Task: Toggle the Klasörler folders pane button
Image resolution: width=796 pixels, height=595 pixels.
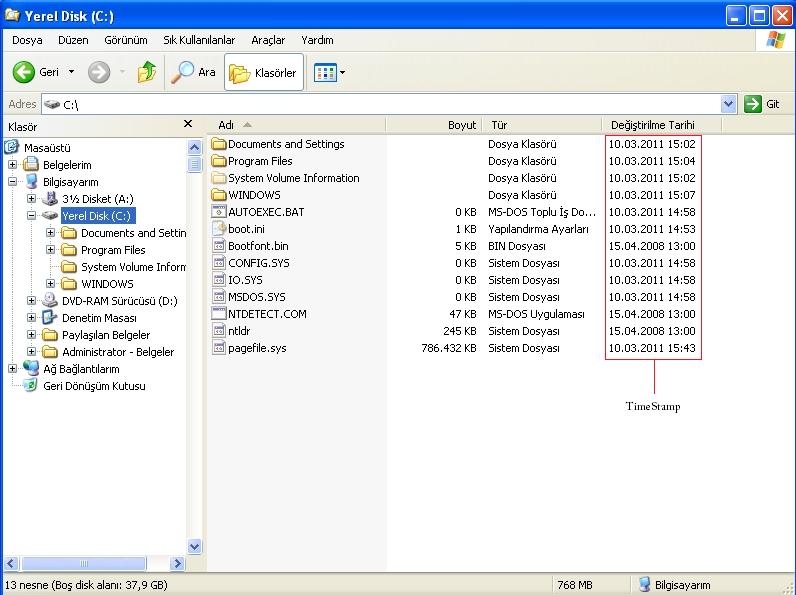Action: click(x=264, y=73)
